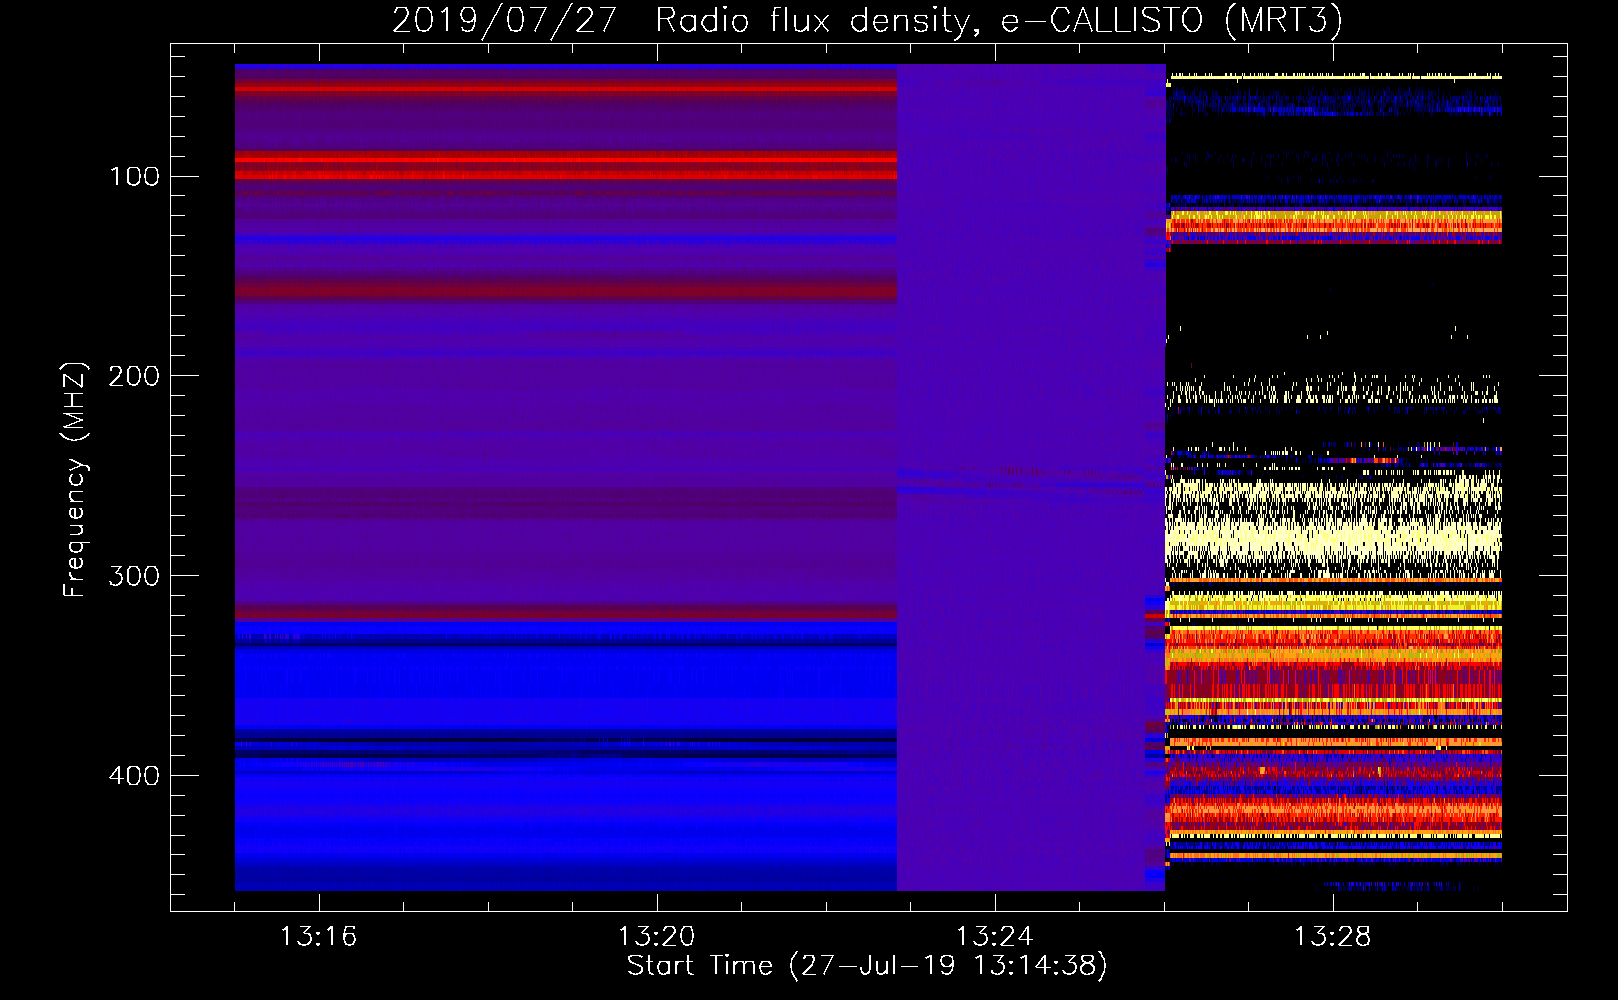
Task: Click the 400 frequency tick label
Action: click(x=135, y=776)
